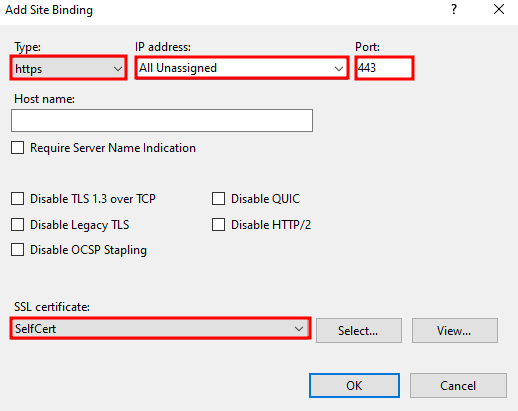Screen dimensions: 518x411
Task: Enable Disable OCSP Stapling checkbox
Action: (17, 249)
